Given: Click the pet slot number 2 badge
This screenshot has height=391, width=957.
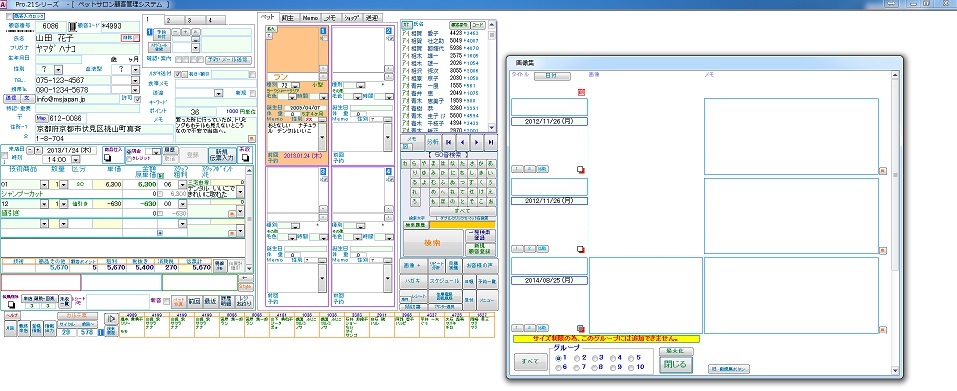Looking at the screenshot, I should (x=389, y=31).
